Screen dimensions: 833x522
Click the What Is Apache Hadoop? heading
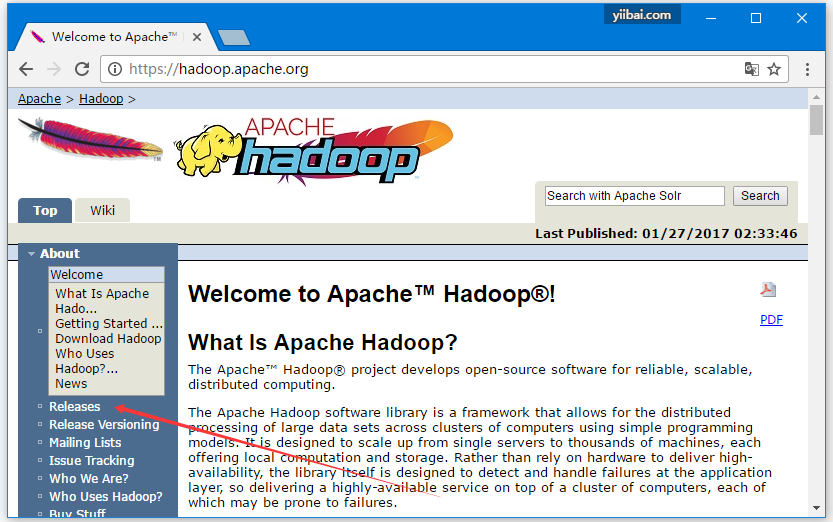[x=322, y=343]
